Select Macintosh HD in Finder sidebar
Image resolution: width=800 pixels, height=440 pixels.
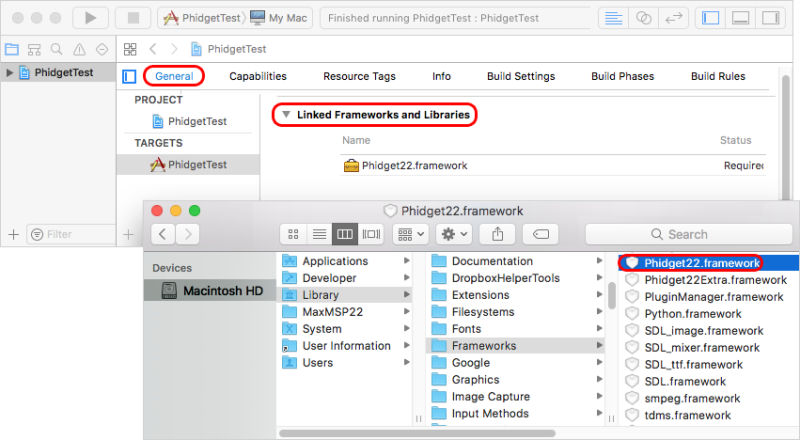point(210,291)
